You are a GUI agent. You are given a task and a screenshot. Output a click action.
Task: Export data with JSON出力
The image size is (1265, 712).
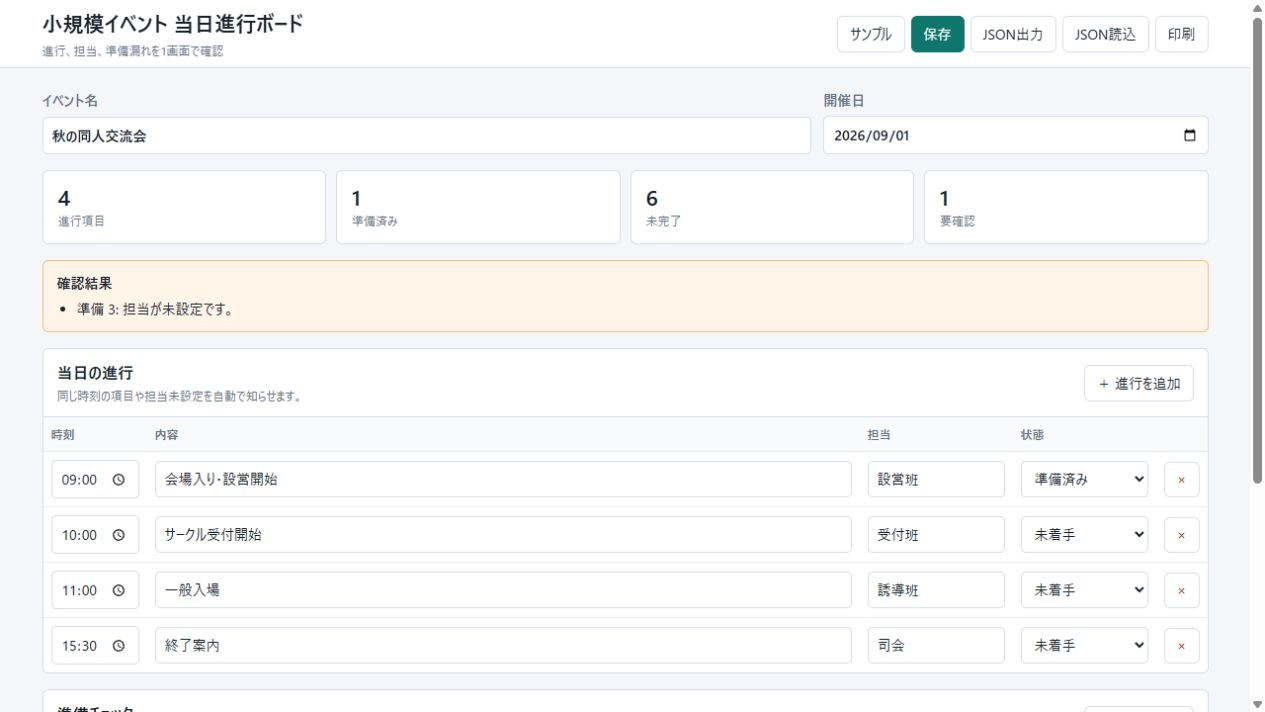point(1013,34)
